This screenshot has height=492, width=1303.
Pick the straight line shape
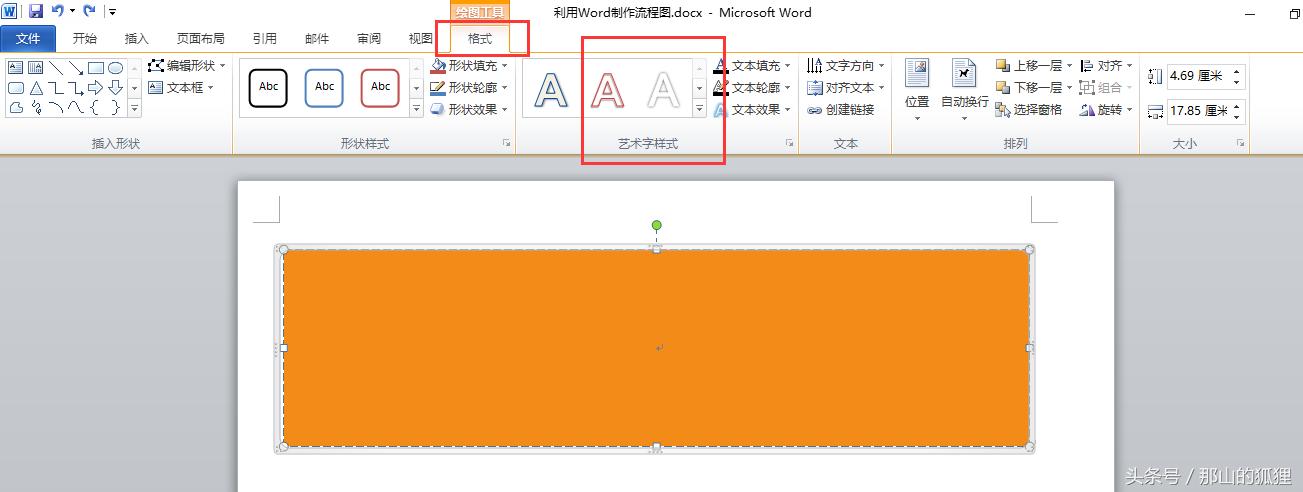pyautogui.click(x=56, y=68)
